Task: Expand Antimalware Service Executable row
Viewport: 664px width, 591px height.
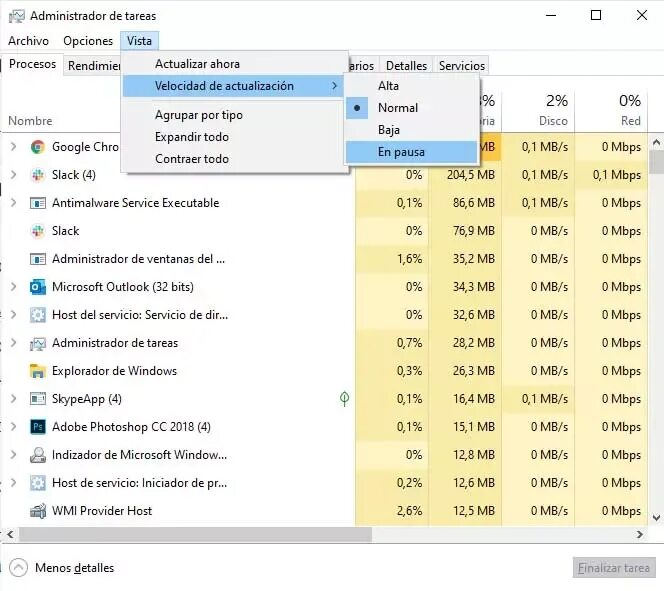Action: pos(14,203)
